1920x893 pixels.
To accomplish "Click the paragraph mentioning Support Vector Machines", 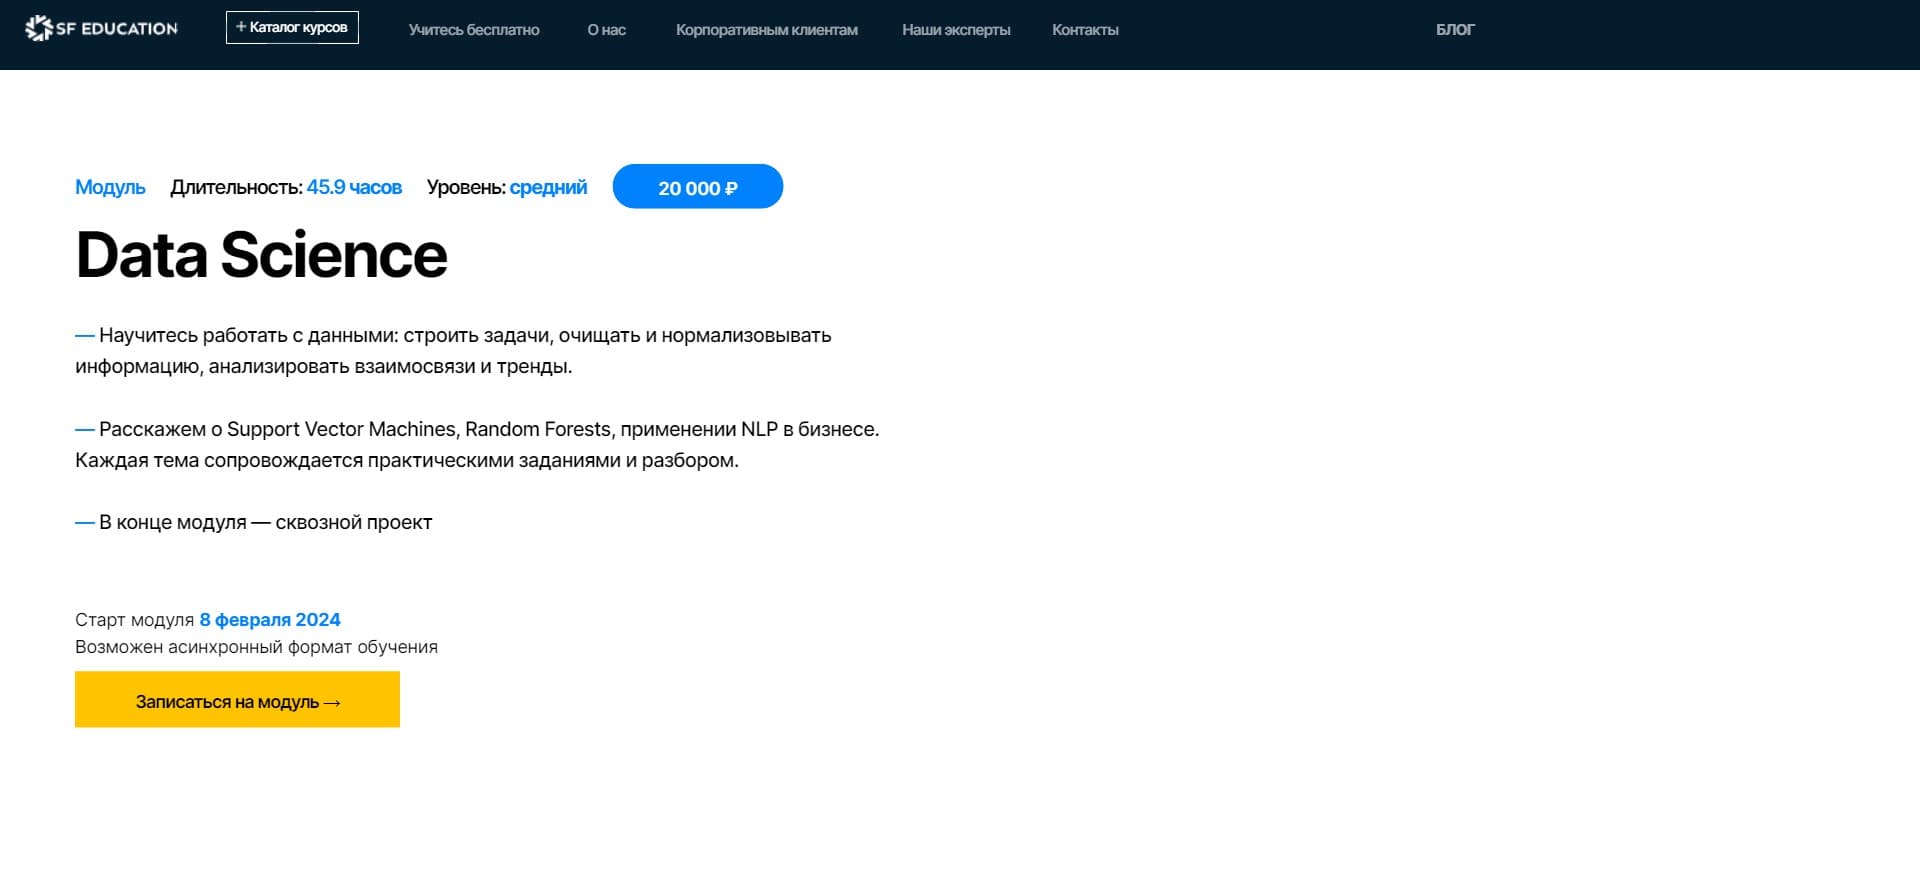I will pyautogui.click(x=477, y=445).
